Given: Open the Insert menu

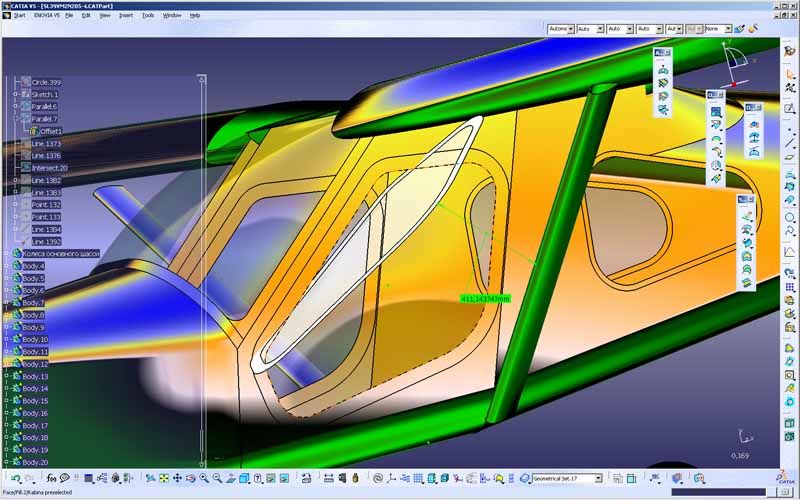Looking at the screenshot, I should click(126, 16).
